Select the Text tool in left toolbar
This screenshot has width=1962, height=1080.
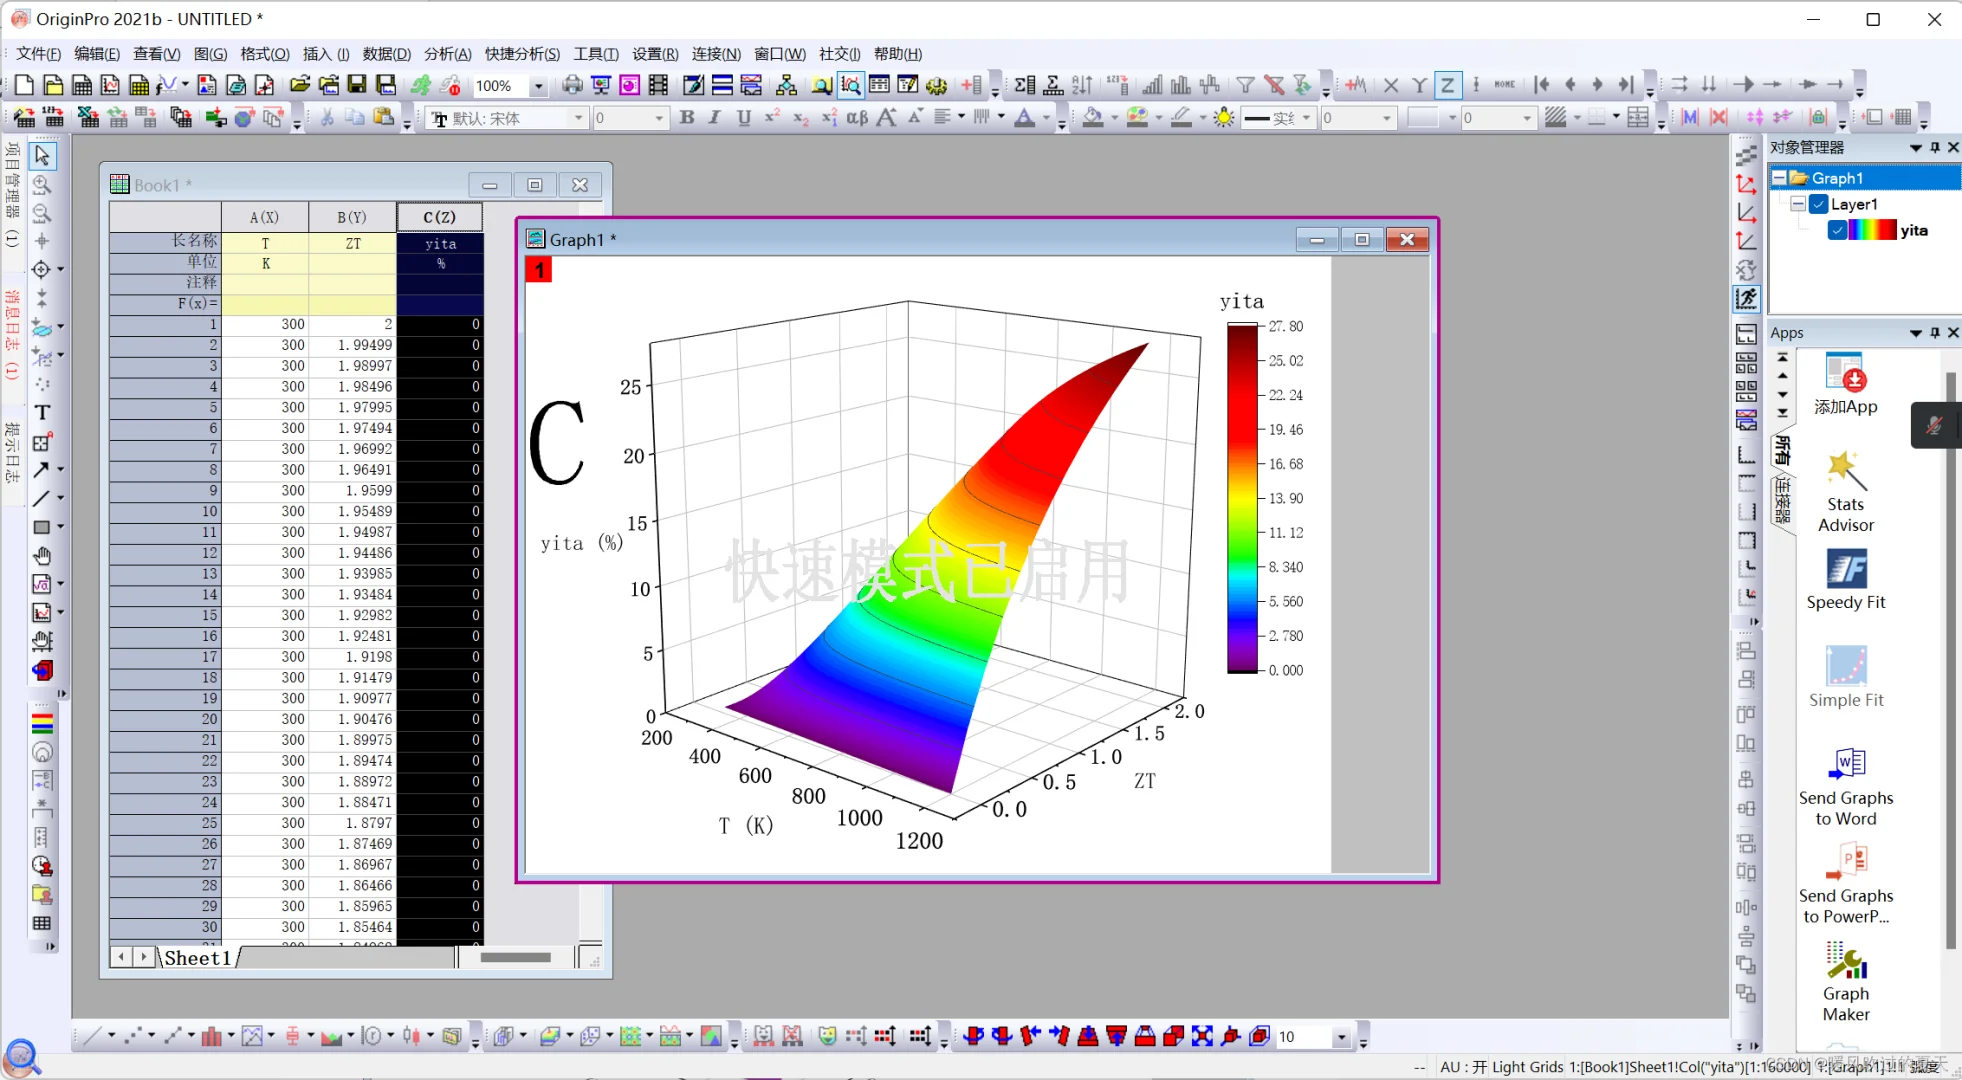point(42,412)
